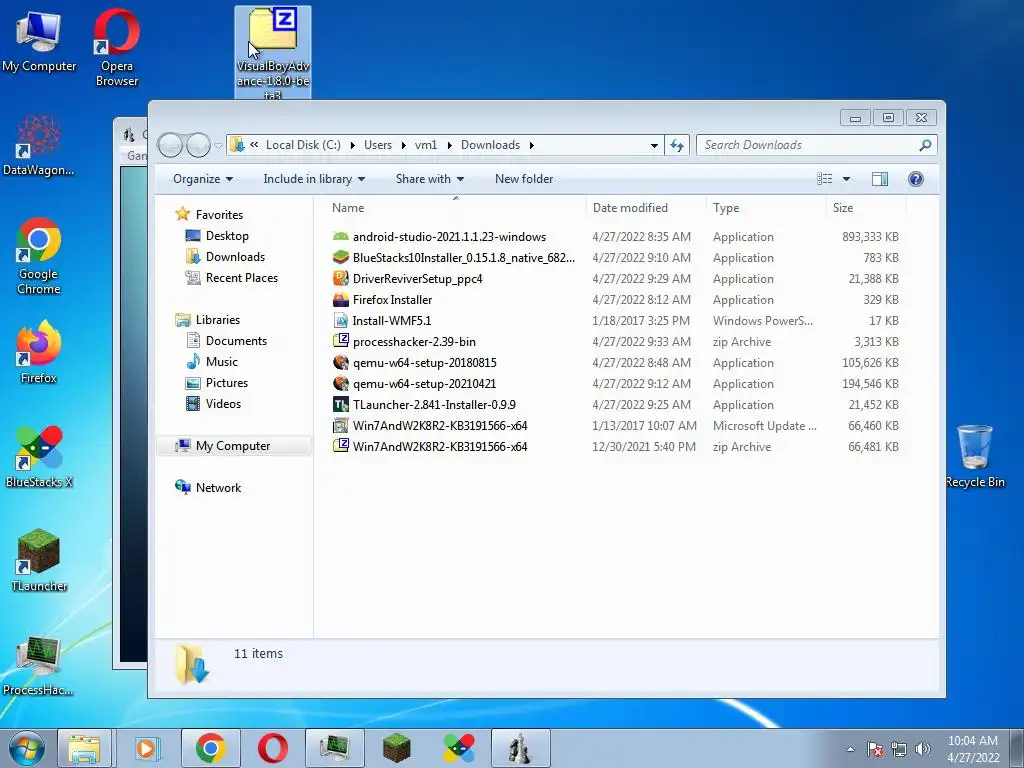The image size is (1024, 768).
Task: Click the Windows Start button
Action: pyautogui.click(x=26, y=748)
